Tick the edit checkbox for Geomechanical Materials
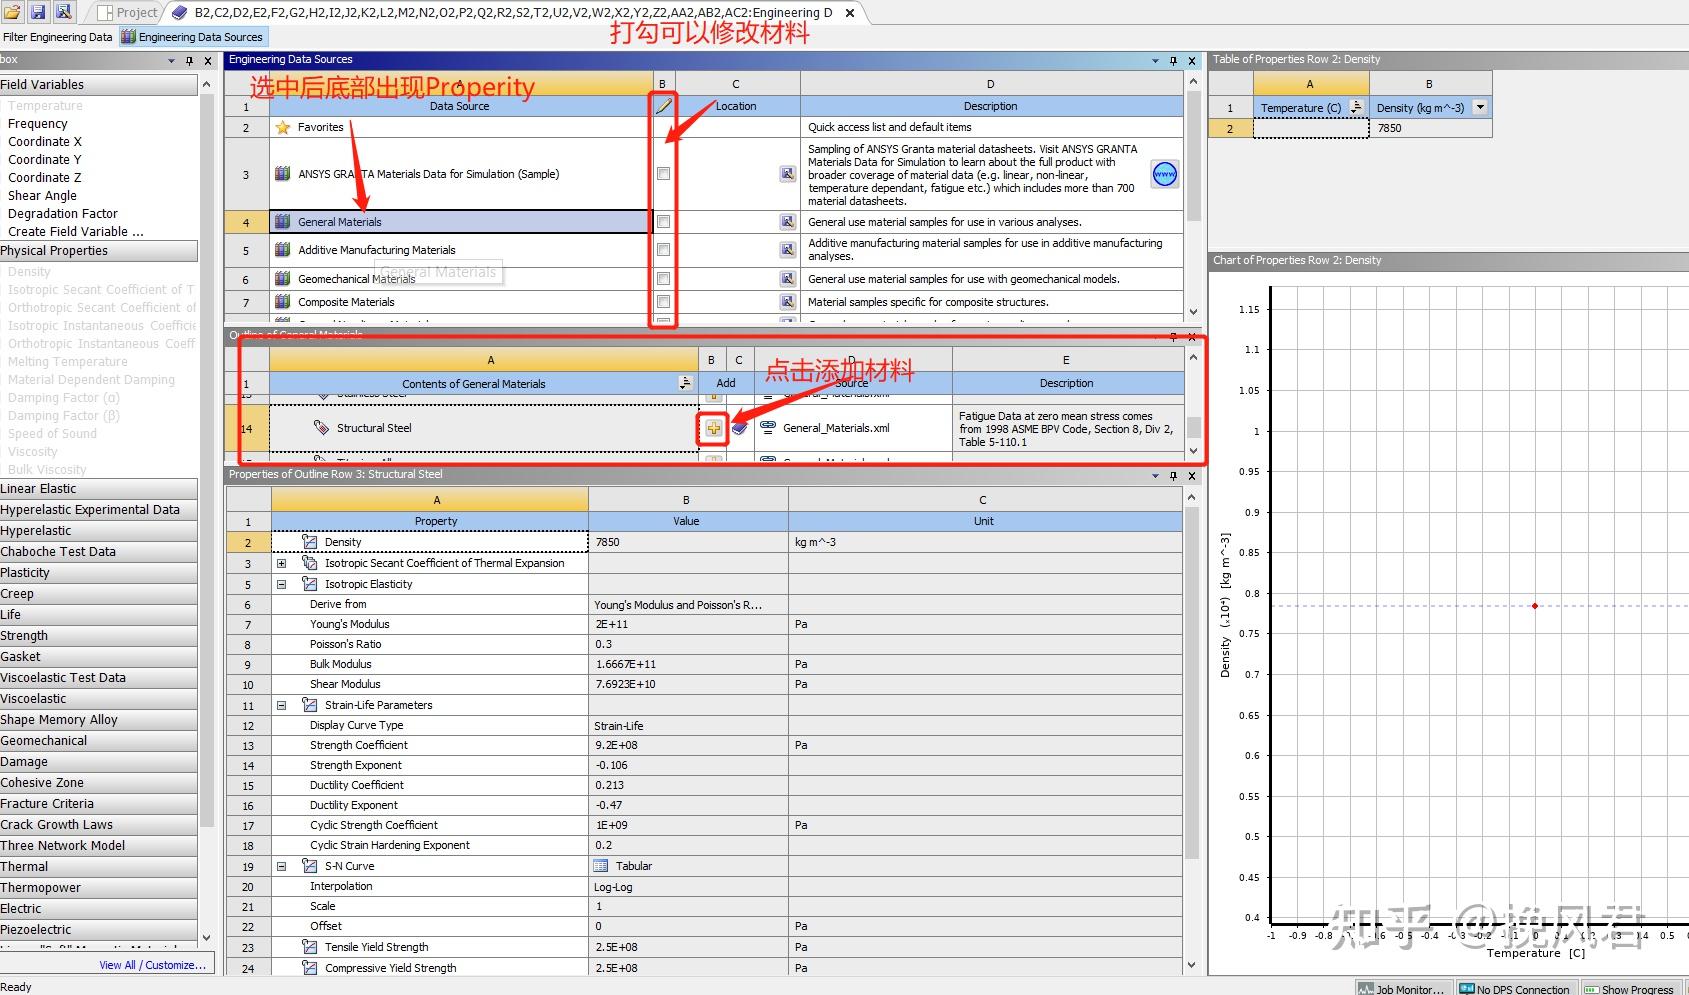Viewport: 1689px width, 995px height. [663, 279]
